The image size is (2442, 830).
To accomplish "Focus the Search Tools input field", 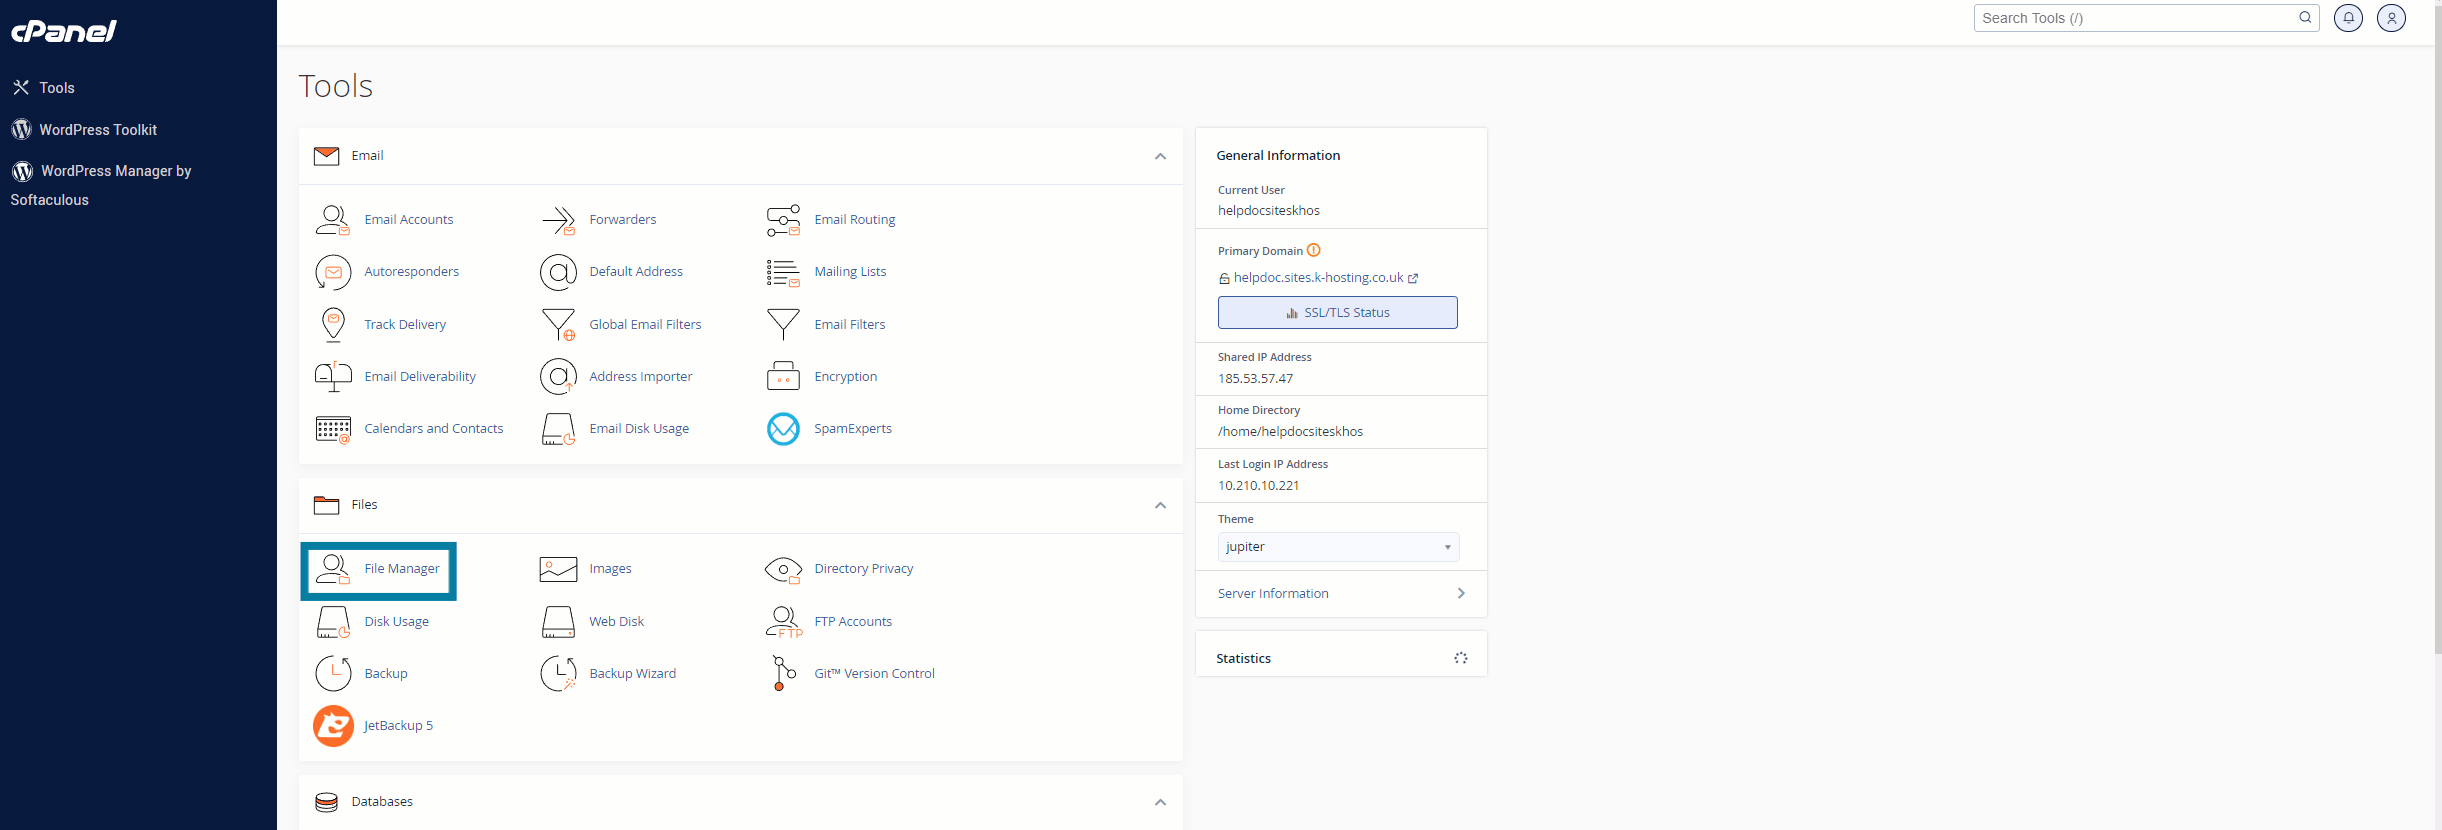I will click(2146, 18).
